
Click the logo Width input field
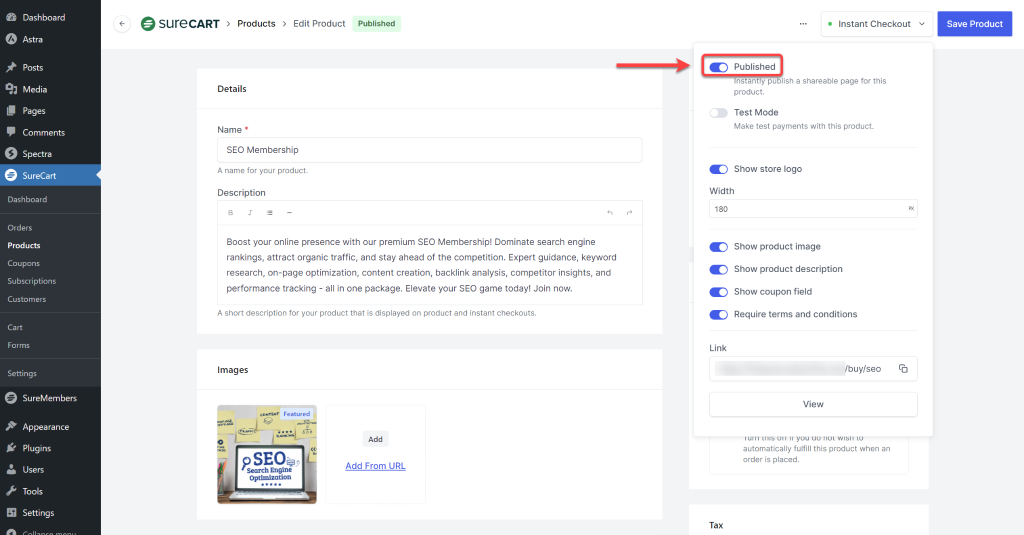813,209
